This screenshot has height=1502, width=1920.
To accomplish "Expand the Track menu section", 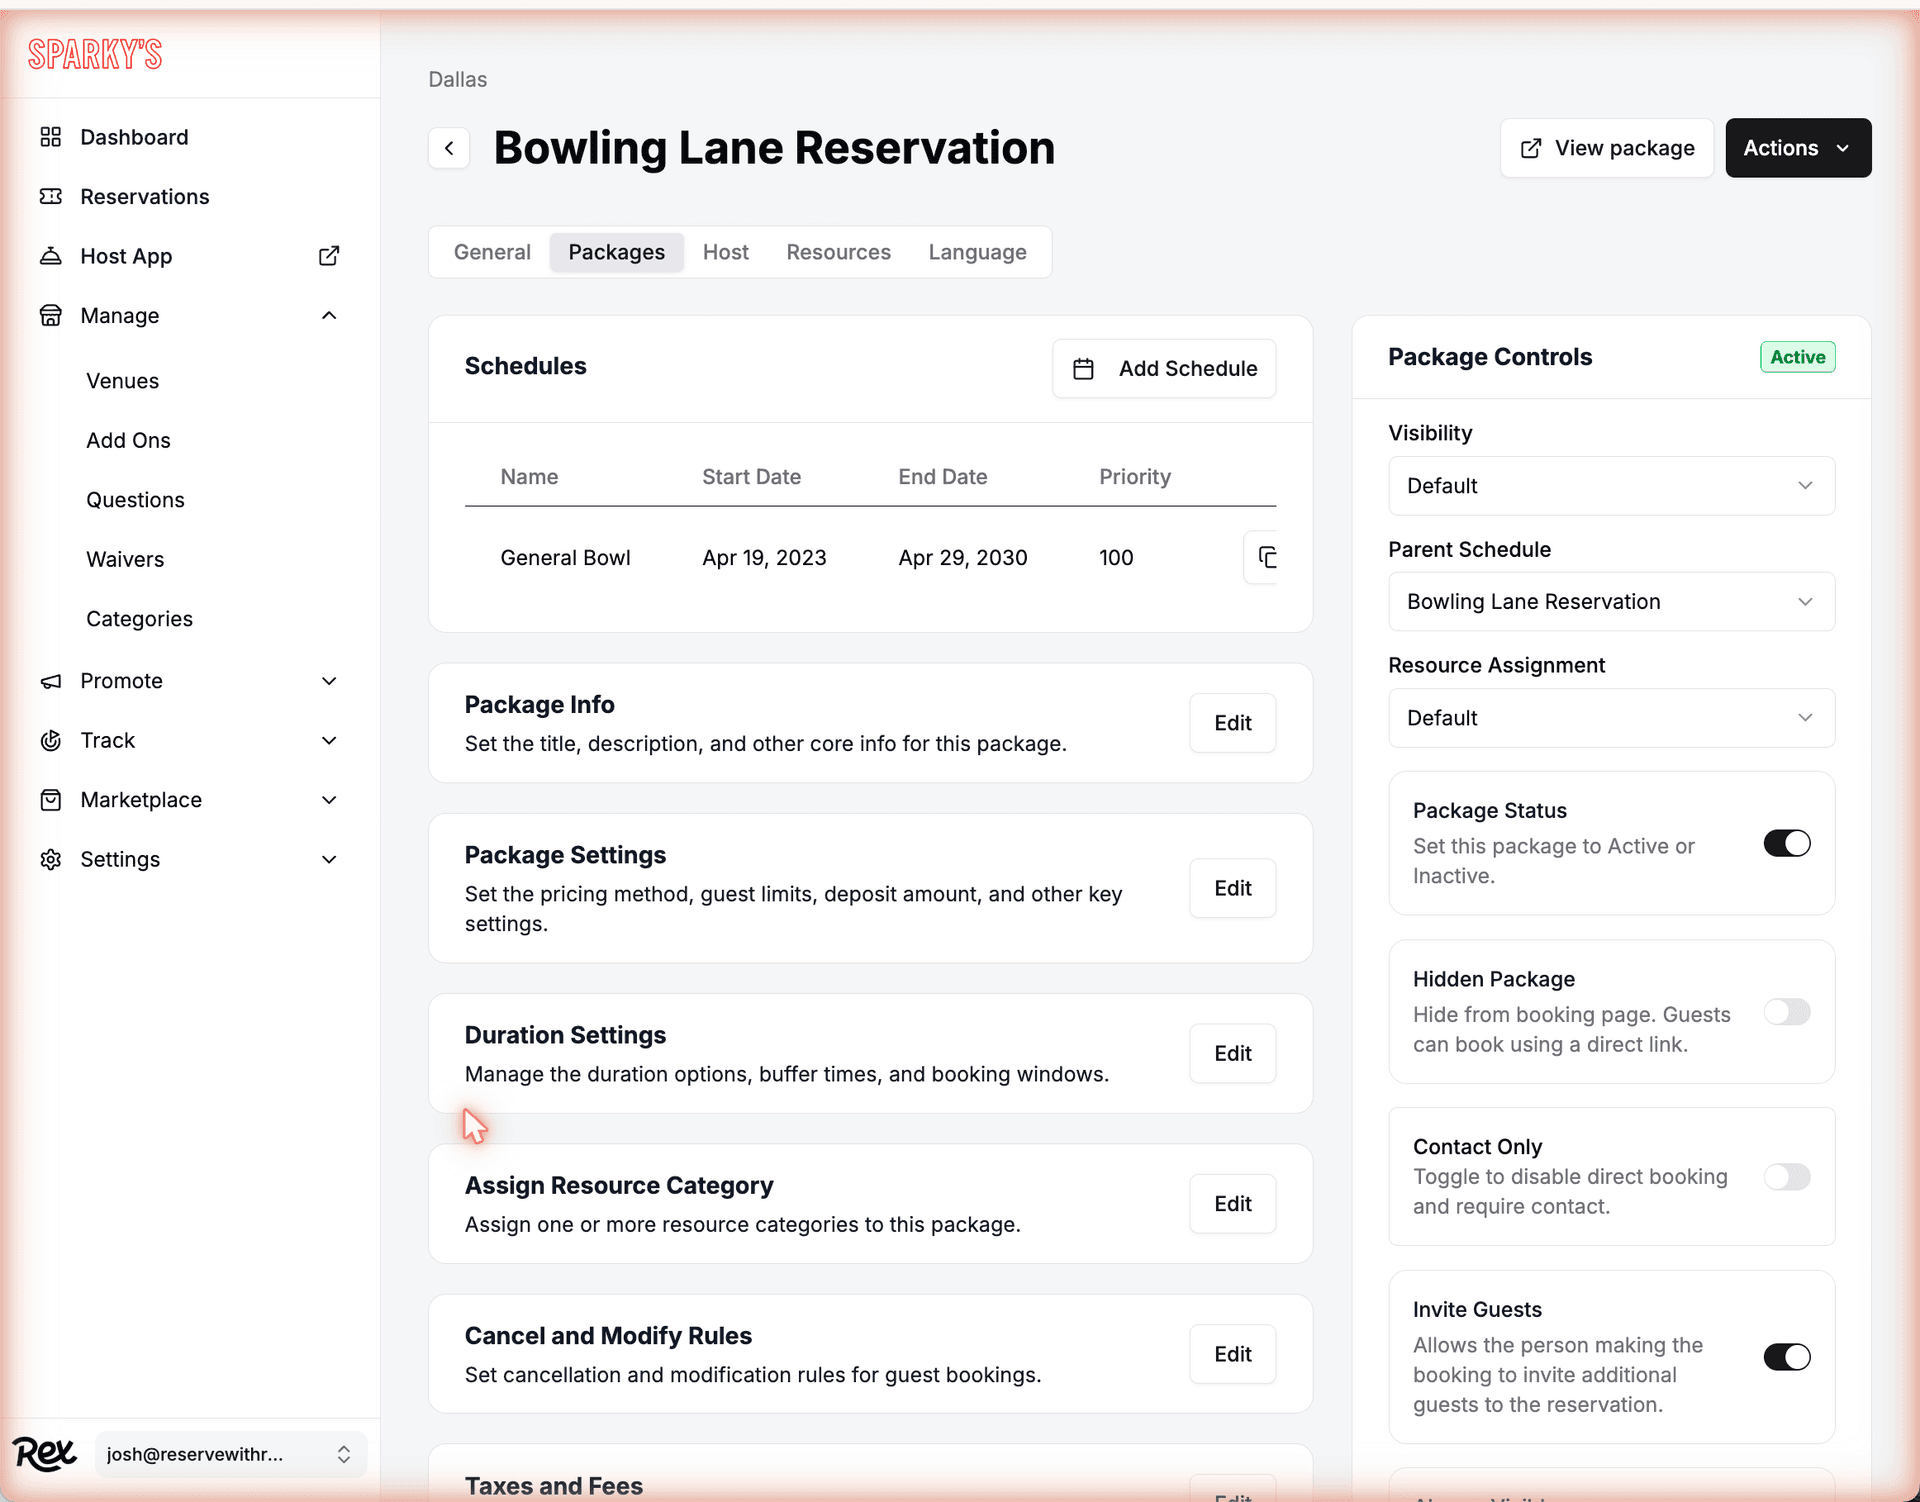I will tap(329, 740).
